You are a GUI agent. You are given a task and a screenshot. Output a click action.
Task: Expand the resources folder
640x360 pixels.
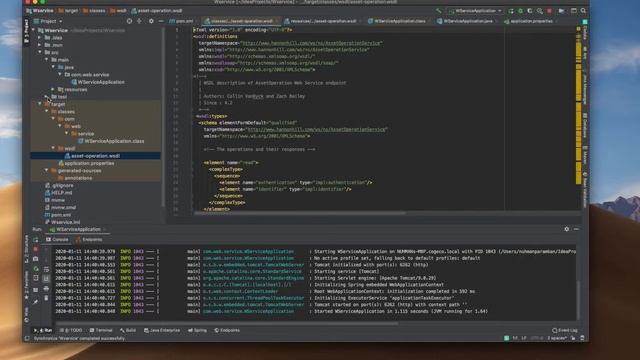click(53, 89)
